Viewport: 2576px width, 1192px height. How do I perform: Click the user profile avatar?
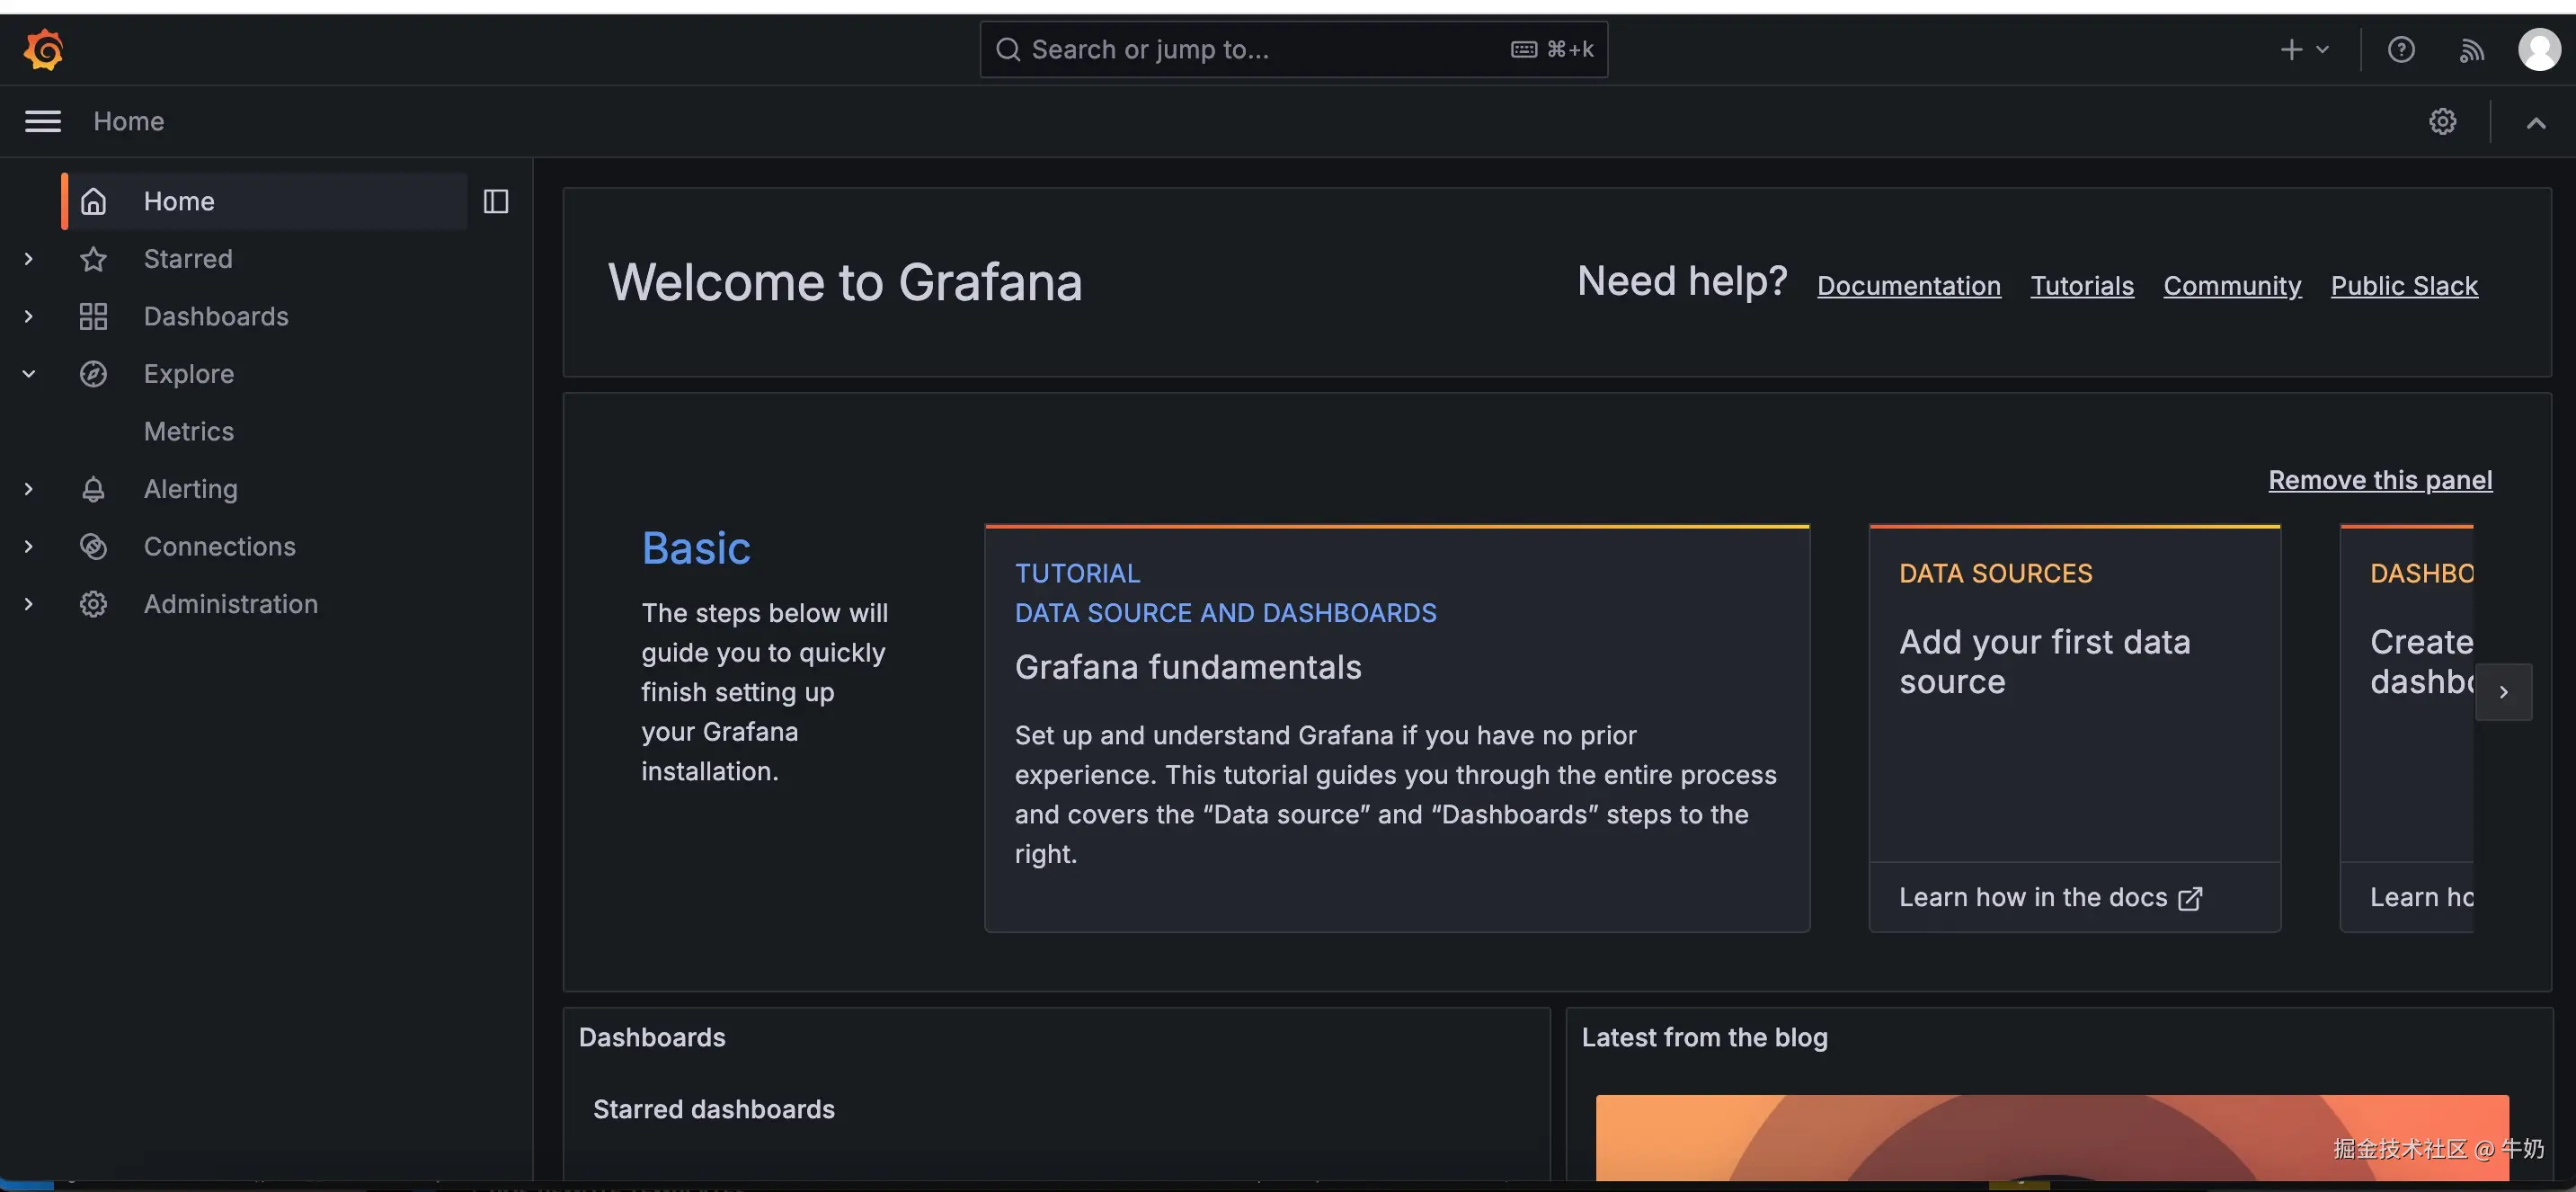(2540, 49)
